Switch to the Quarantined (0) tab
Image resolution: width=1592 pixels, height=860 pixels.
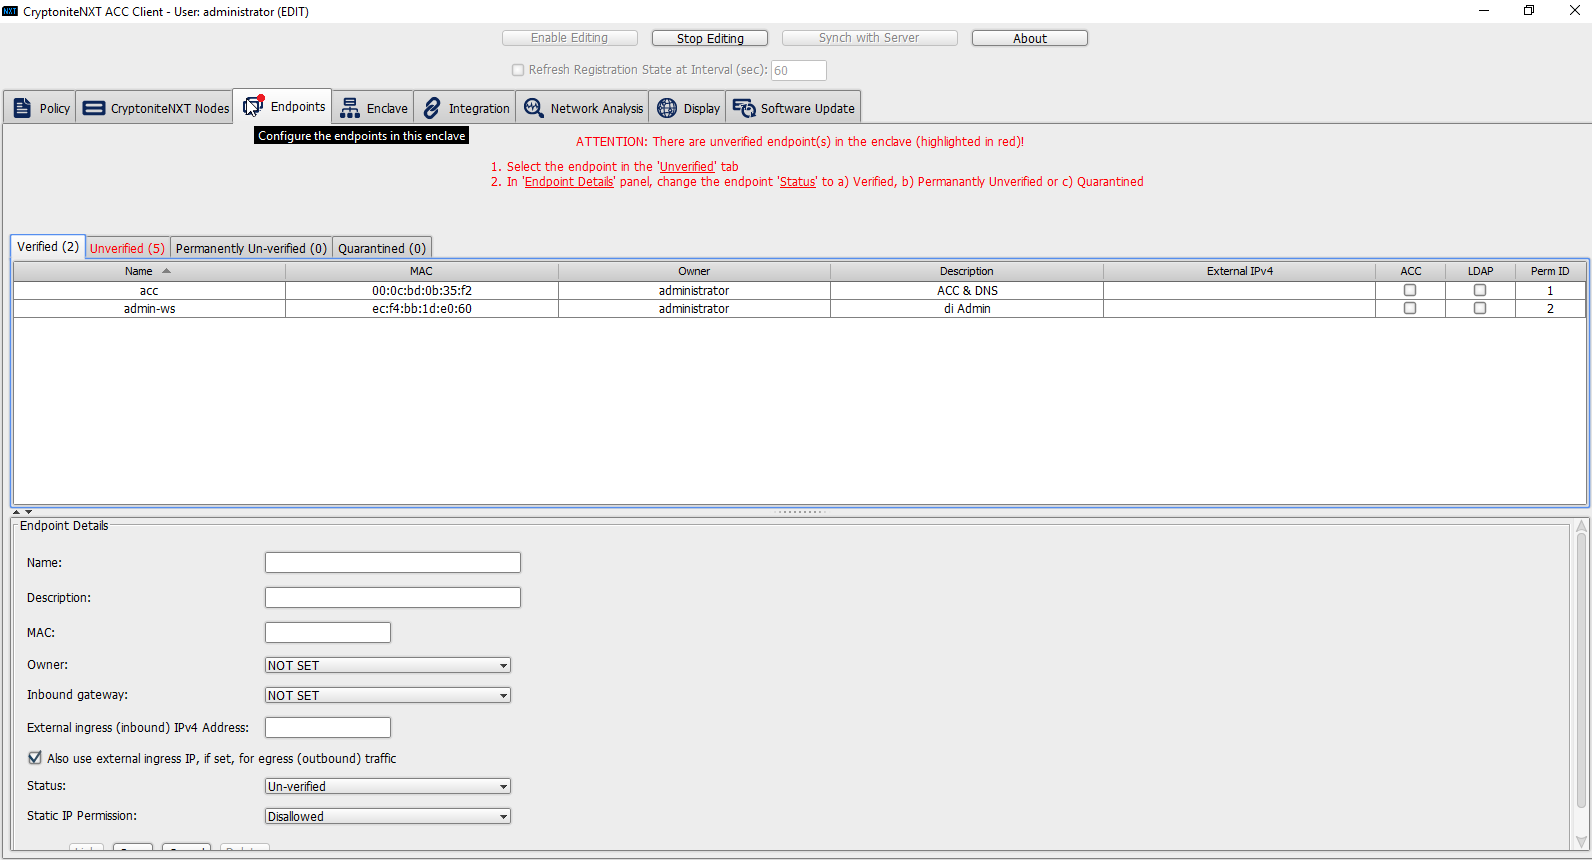[x=382, y=248]
